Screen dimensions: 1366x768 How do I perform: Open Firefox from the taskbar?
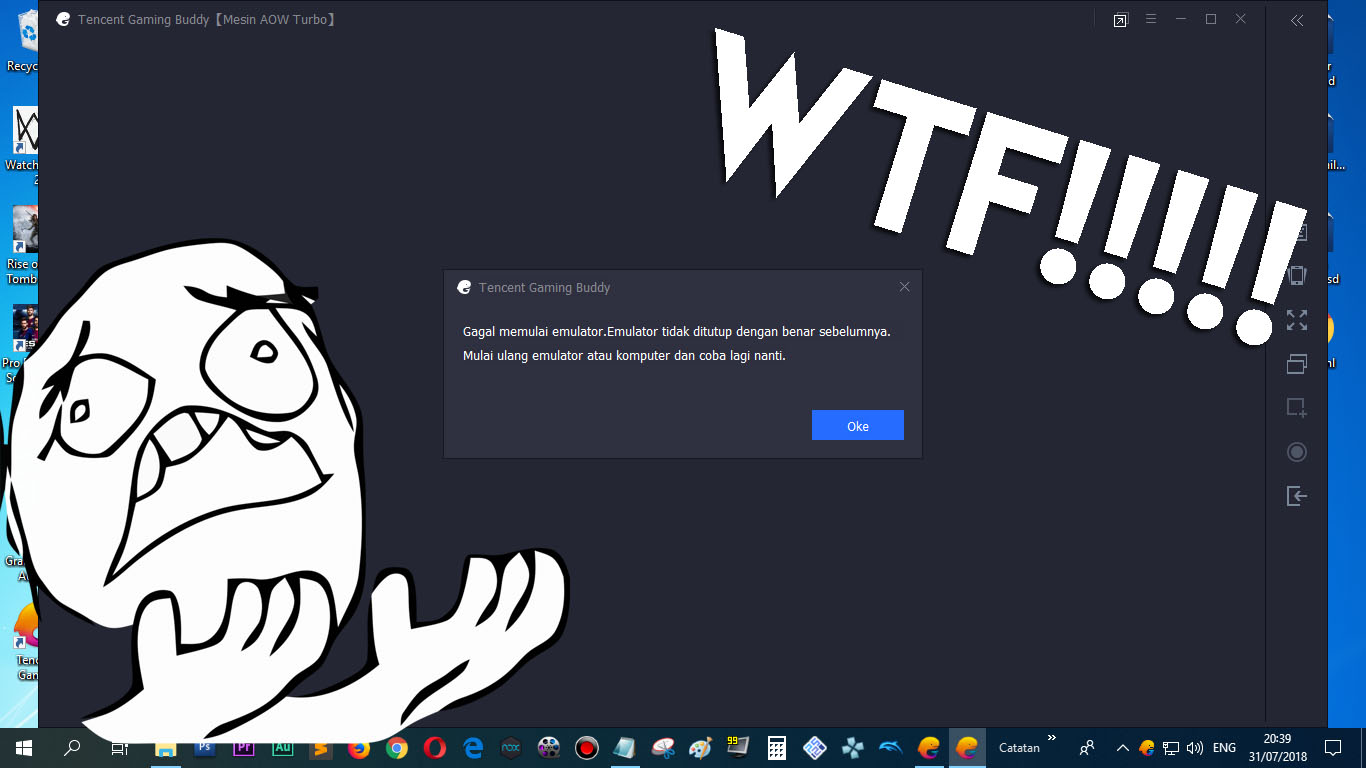358,747
